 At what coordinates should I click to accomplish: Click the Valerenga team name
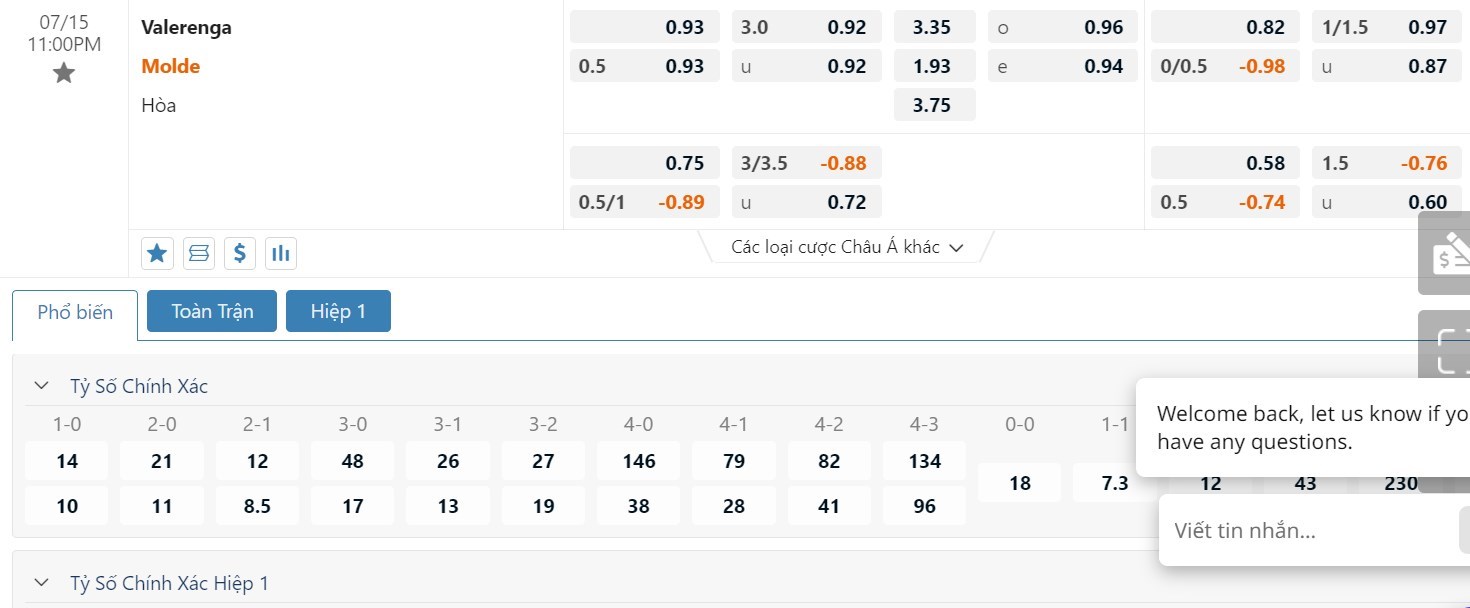186,27
